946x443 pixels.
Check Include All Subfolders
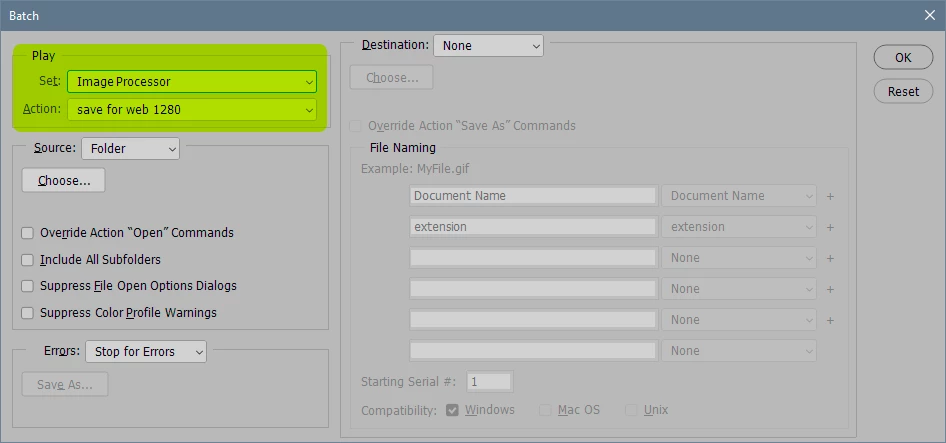click(x=27, y=260)
